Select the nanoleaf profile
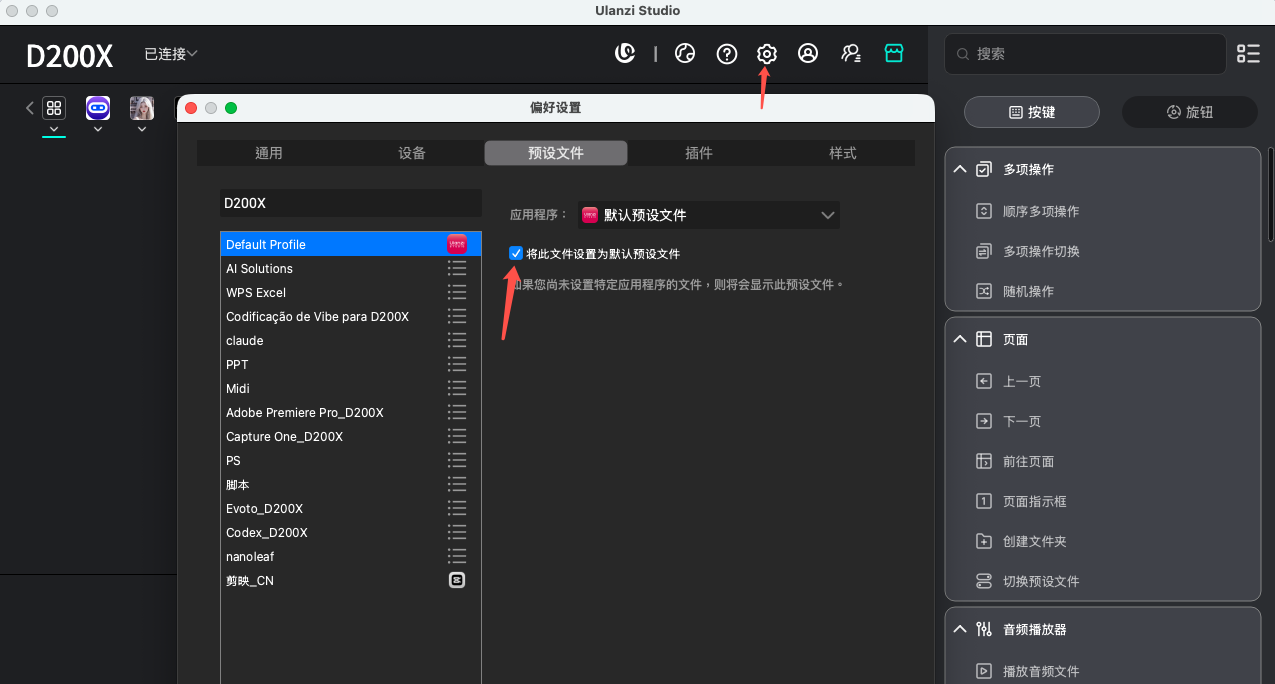 pos(351,556)
